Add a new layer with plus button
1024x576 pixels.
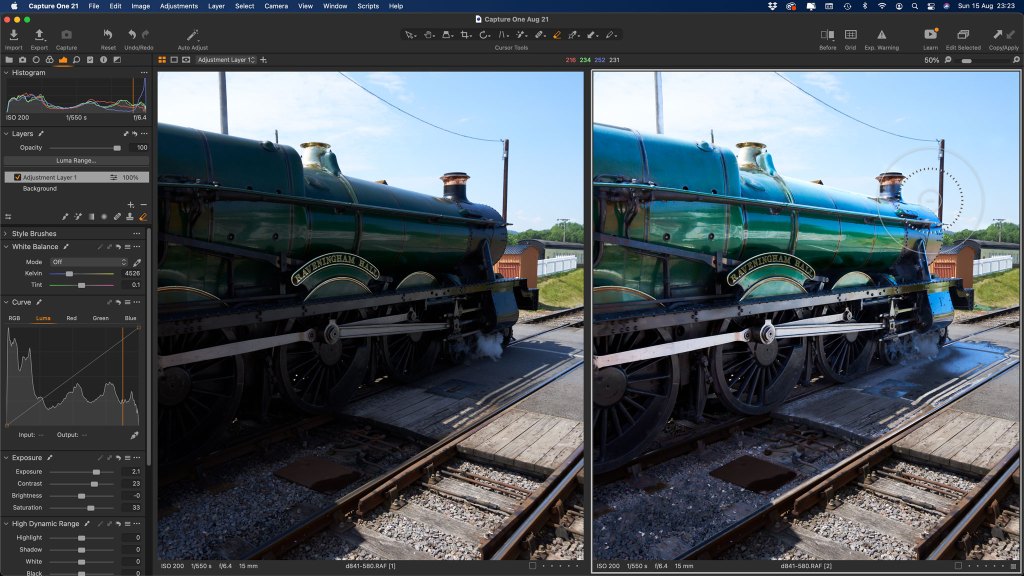[x=131, y=204]
